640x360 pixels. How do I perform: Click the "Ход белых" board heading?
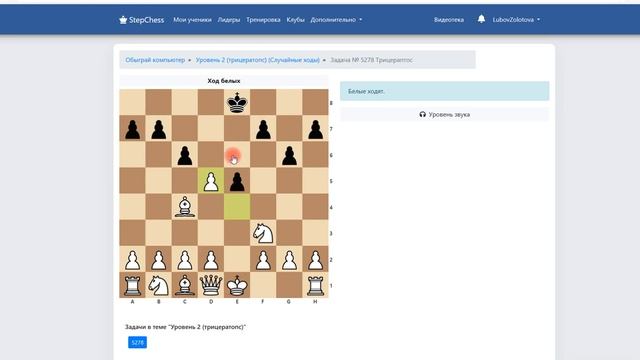click(224, 81)
